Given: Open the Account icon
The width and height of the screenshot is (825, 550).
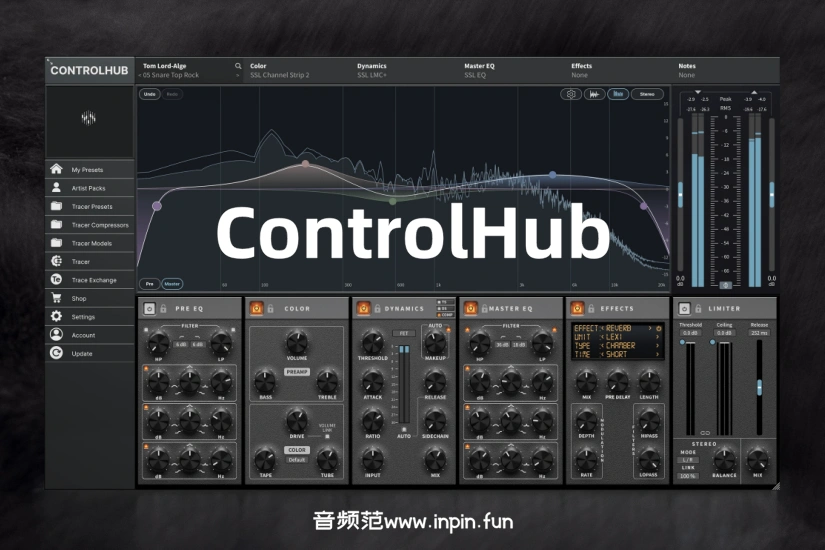Looking at the screenshot, I should tap(56, 335).
